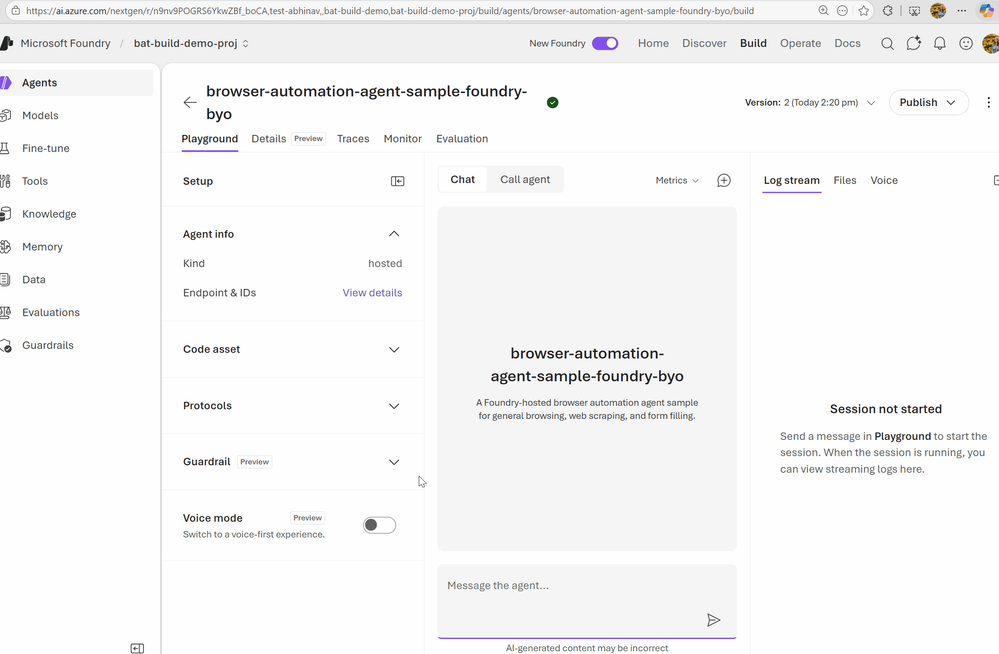Click the Microsoft Foundry breadcrumb

(x=65, y=43)
